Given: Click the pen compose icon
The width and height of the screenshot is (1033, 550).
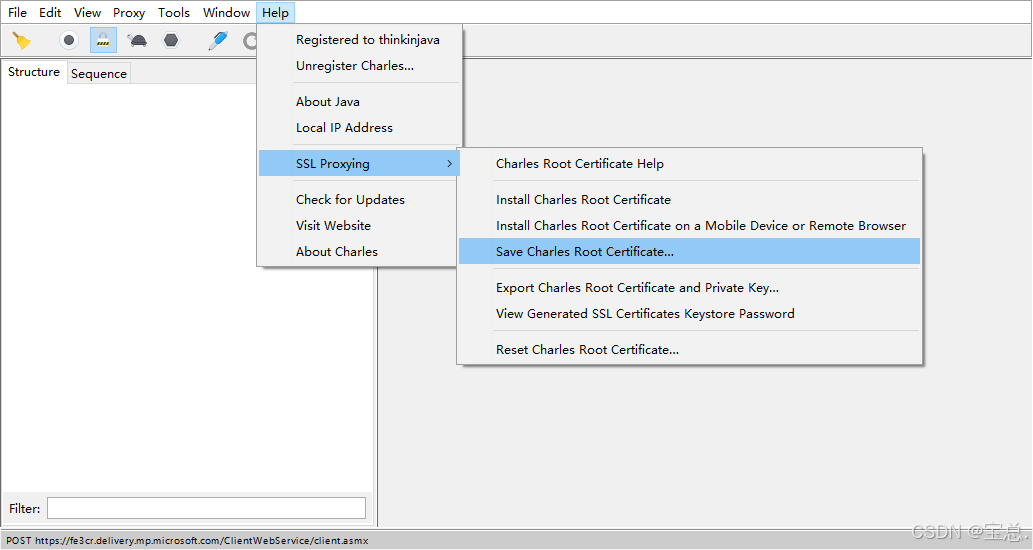Looking at the screenshot, I should [x=218, y=40].
